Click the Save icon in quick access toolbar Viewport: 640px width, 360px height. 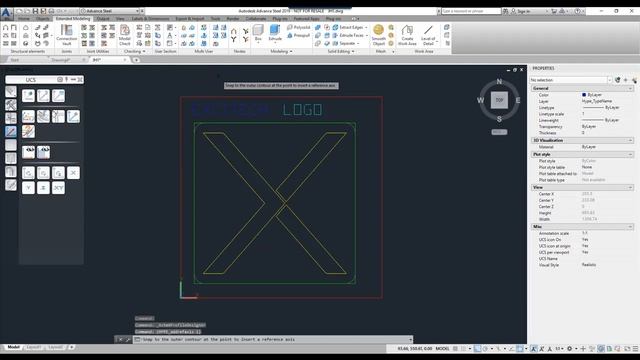pyautogui.click(x=36, y=11)
